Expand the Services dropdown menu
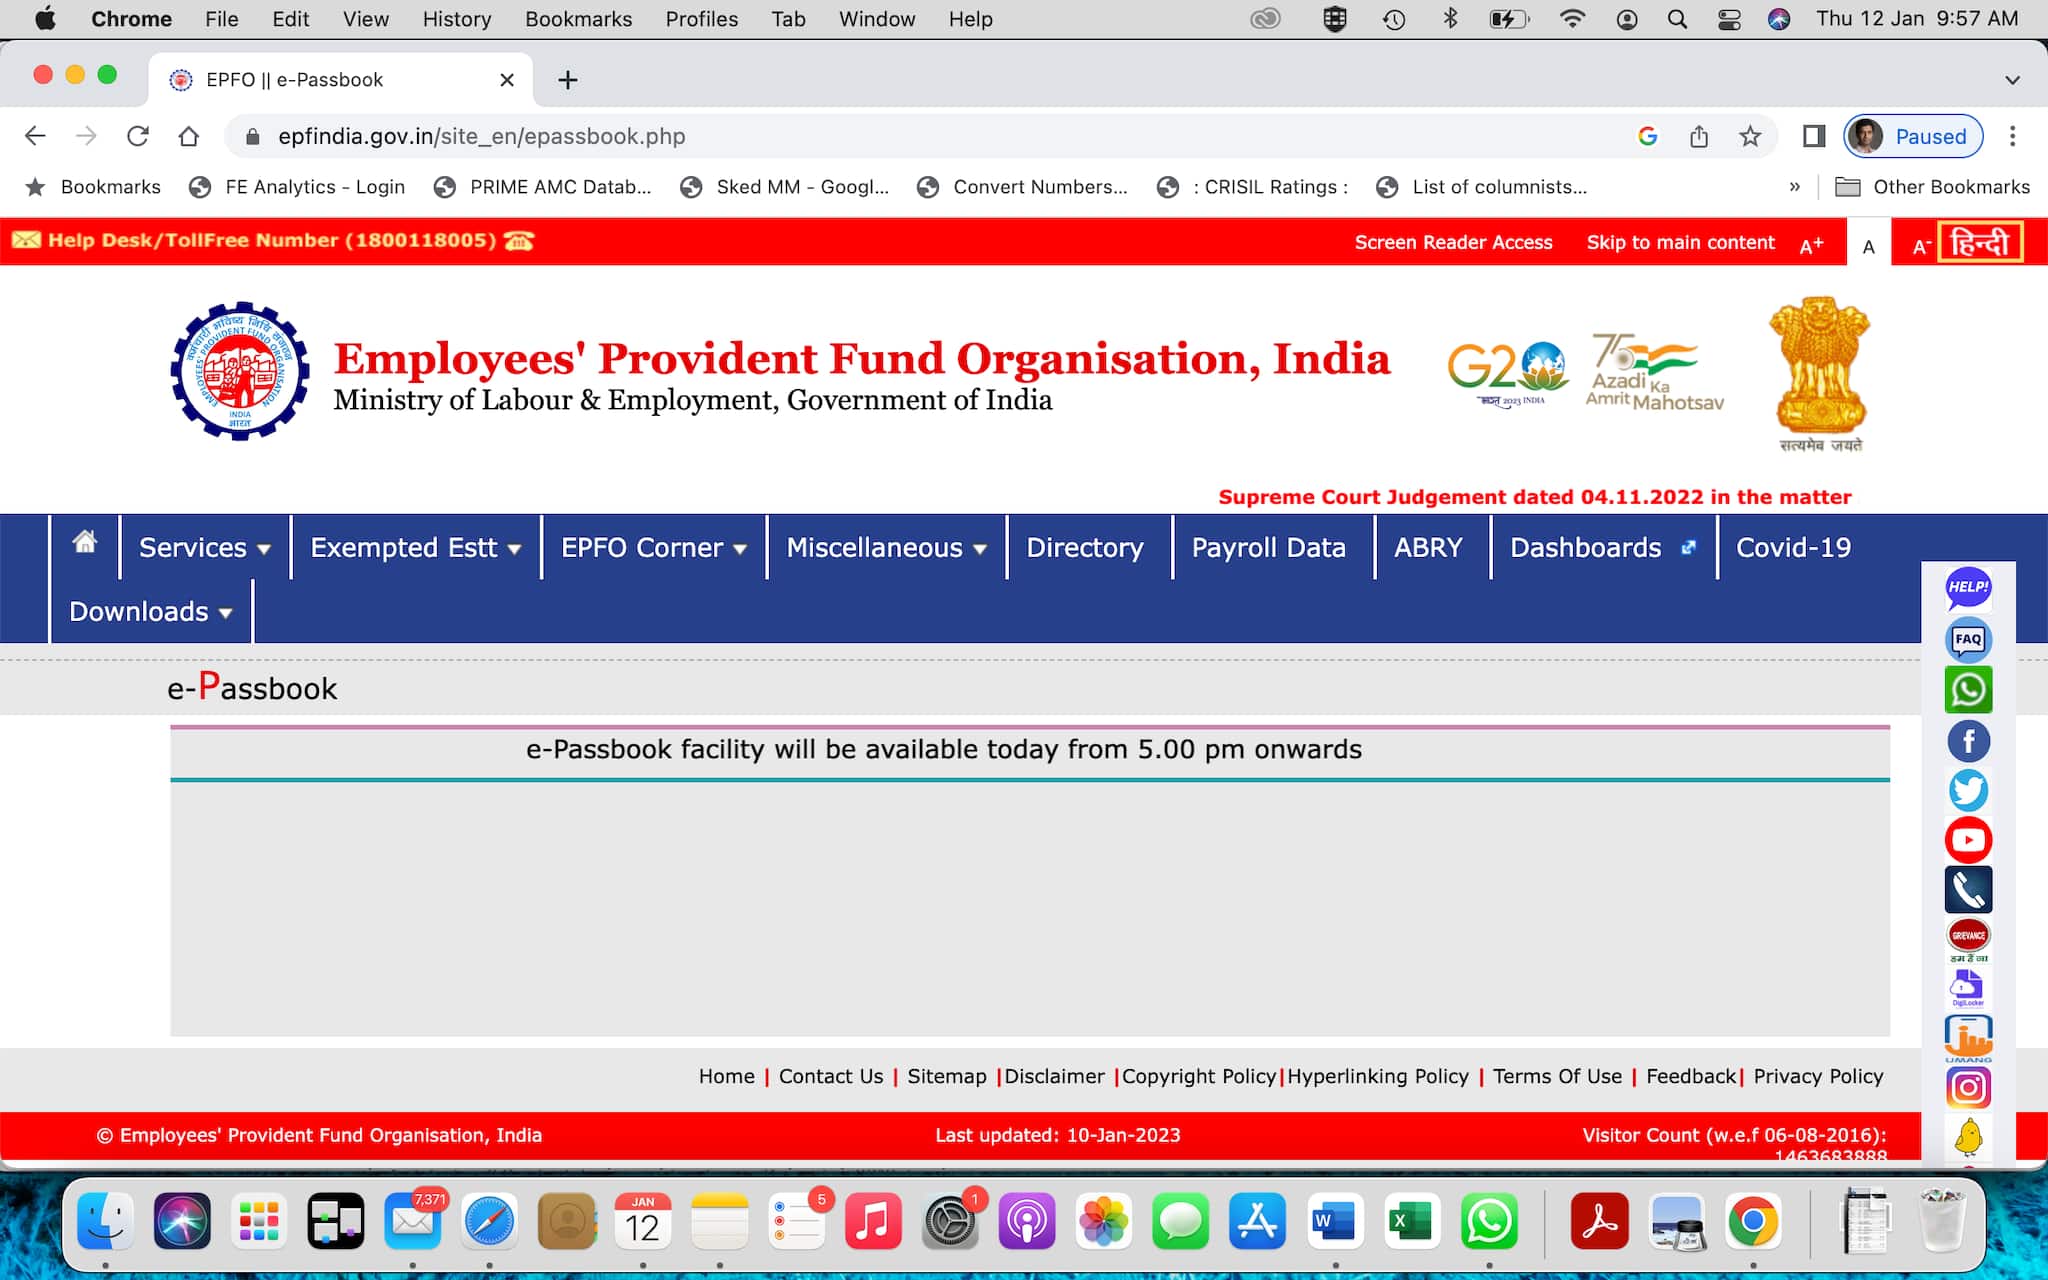Screen dimensions: 2048x1280 point(204,548)
